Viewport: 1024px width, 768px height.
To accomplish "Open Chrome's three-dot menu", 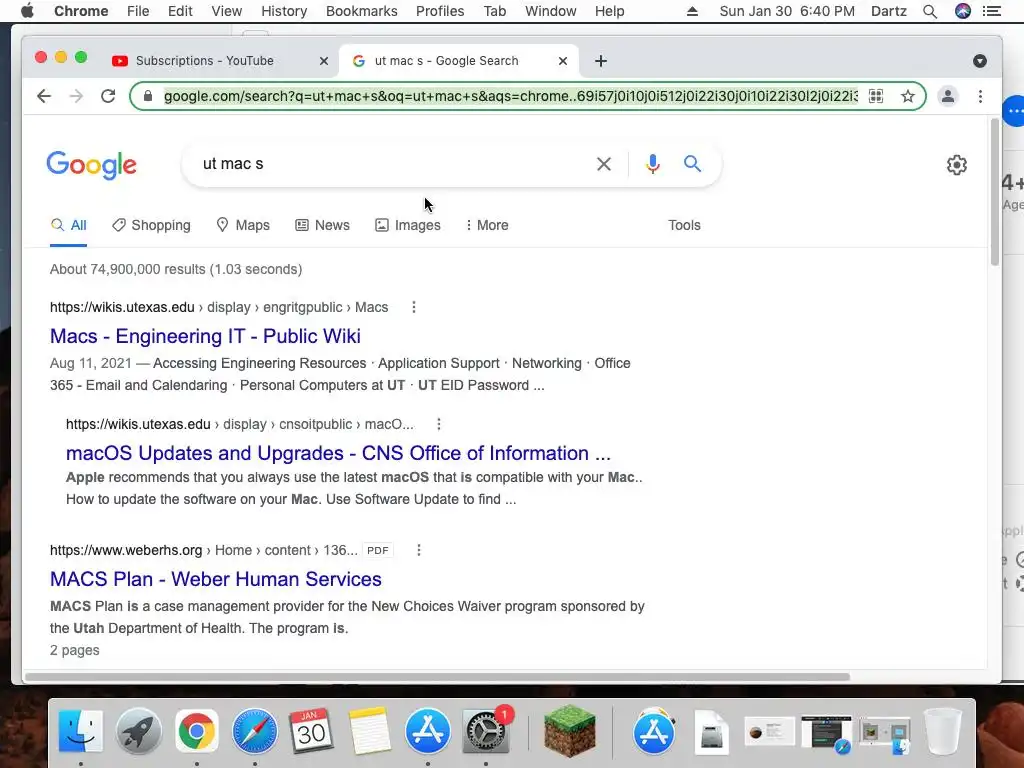I will (980, 96).
